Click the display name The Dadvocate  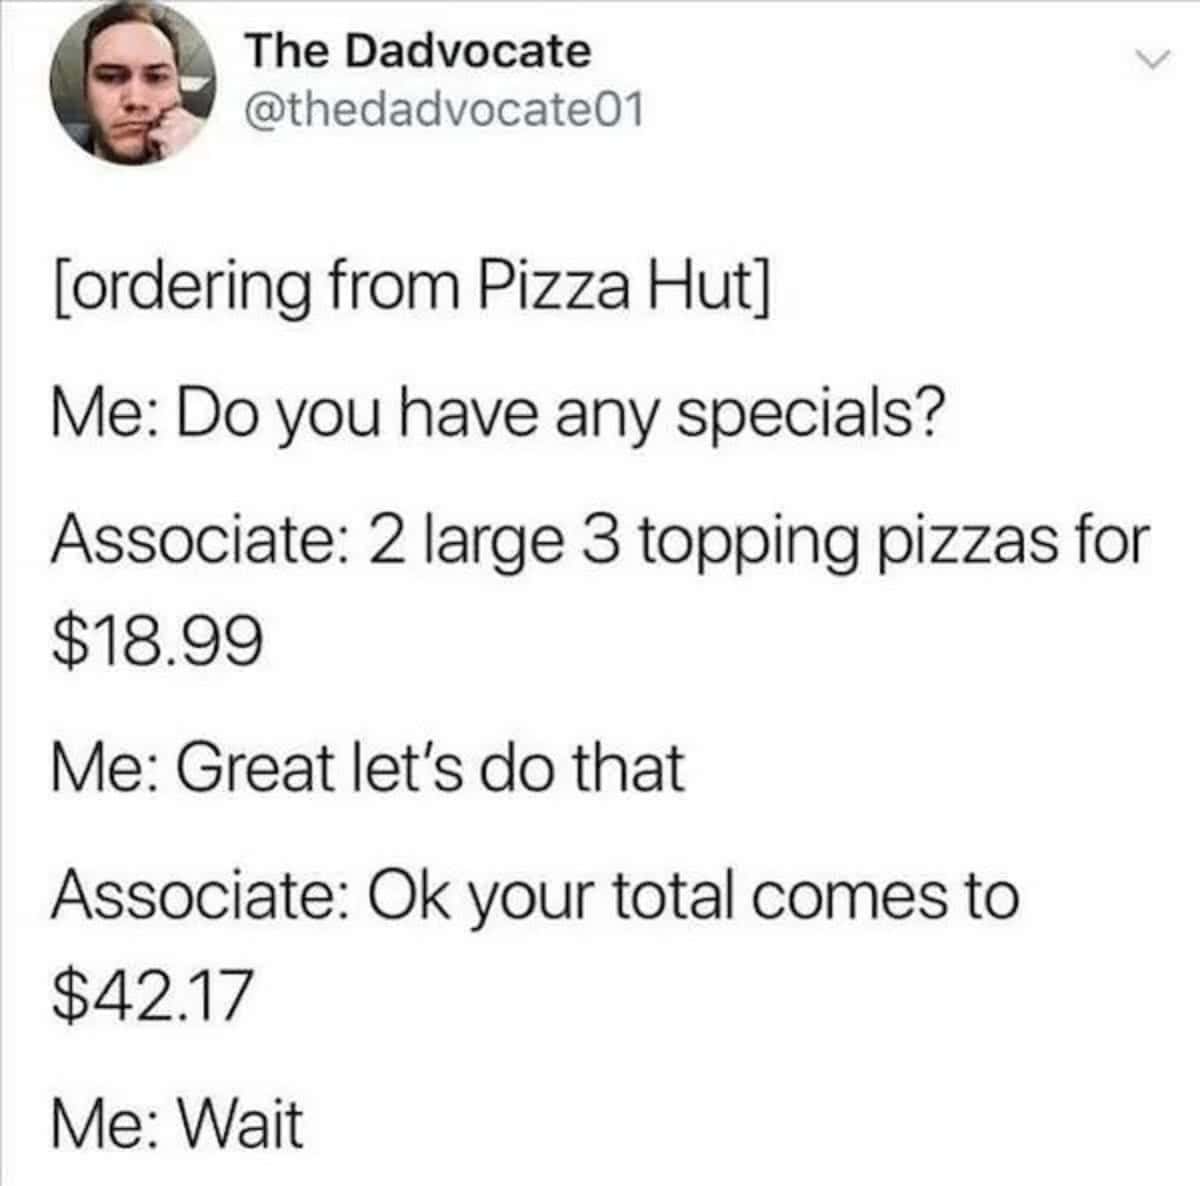click(x=419, y=50)
